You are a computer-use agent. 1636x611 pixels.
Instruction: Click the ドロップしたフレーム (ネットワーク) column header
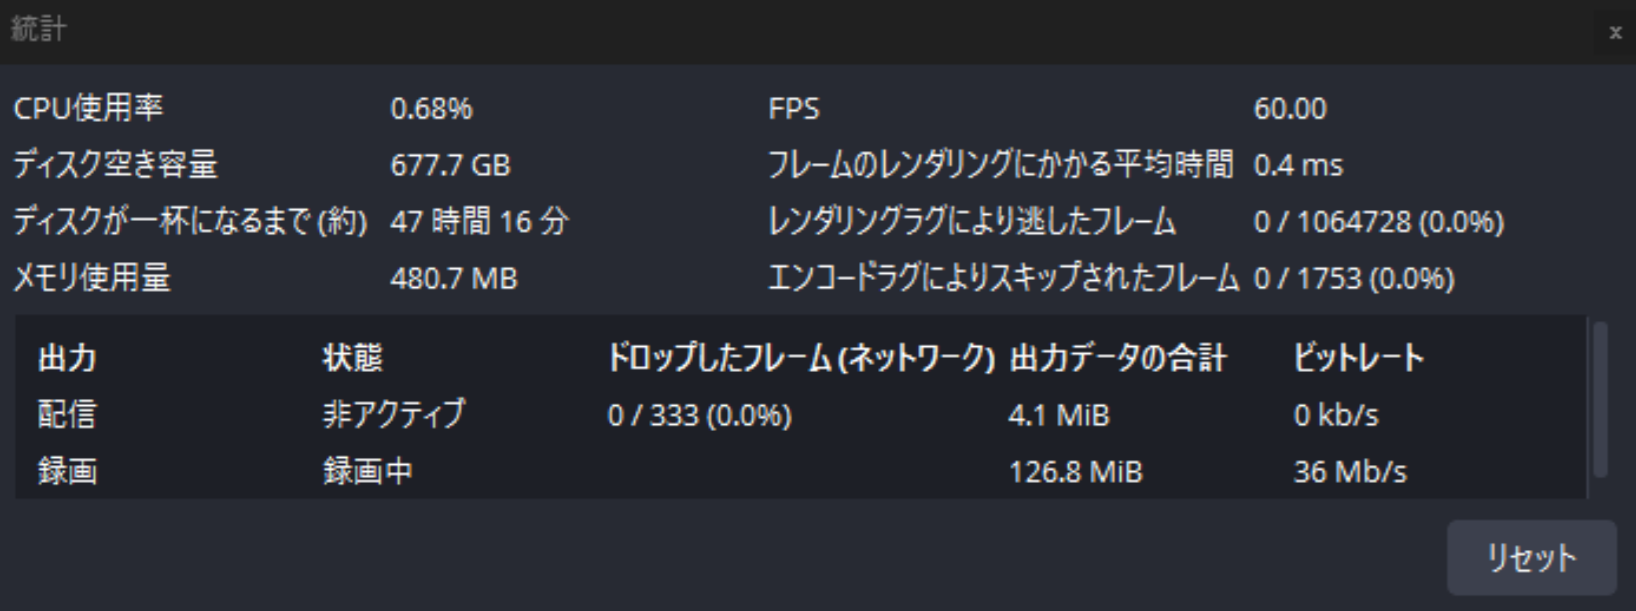coord(800,358)
